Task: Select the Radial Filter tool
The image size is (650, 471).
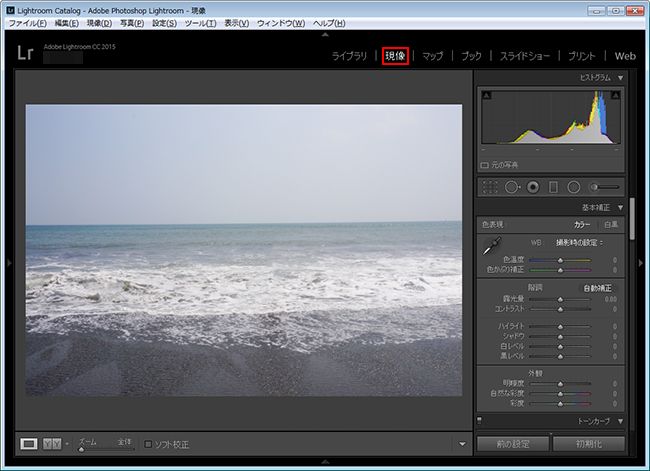Action: (x=574, y=187)
